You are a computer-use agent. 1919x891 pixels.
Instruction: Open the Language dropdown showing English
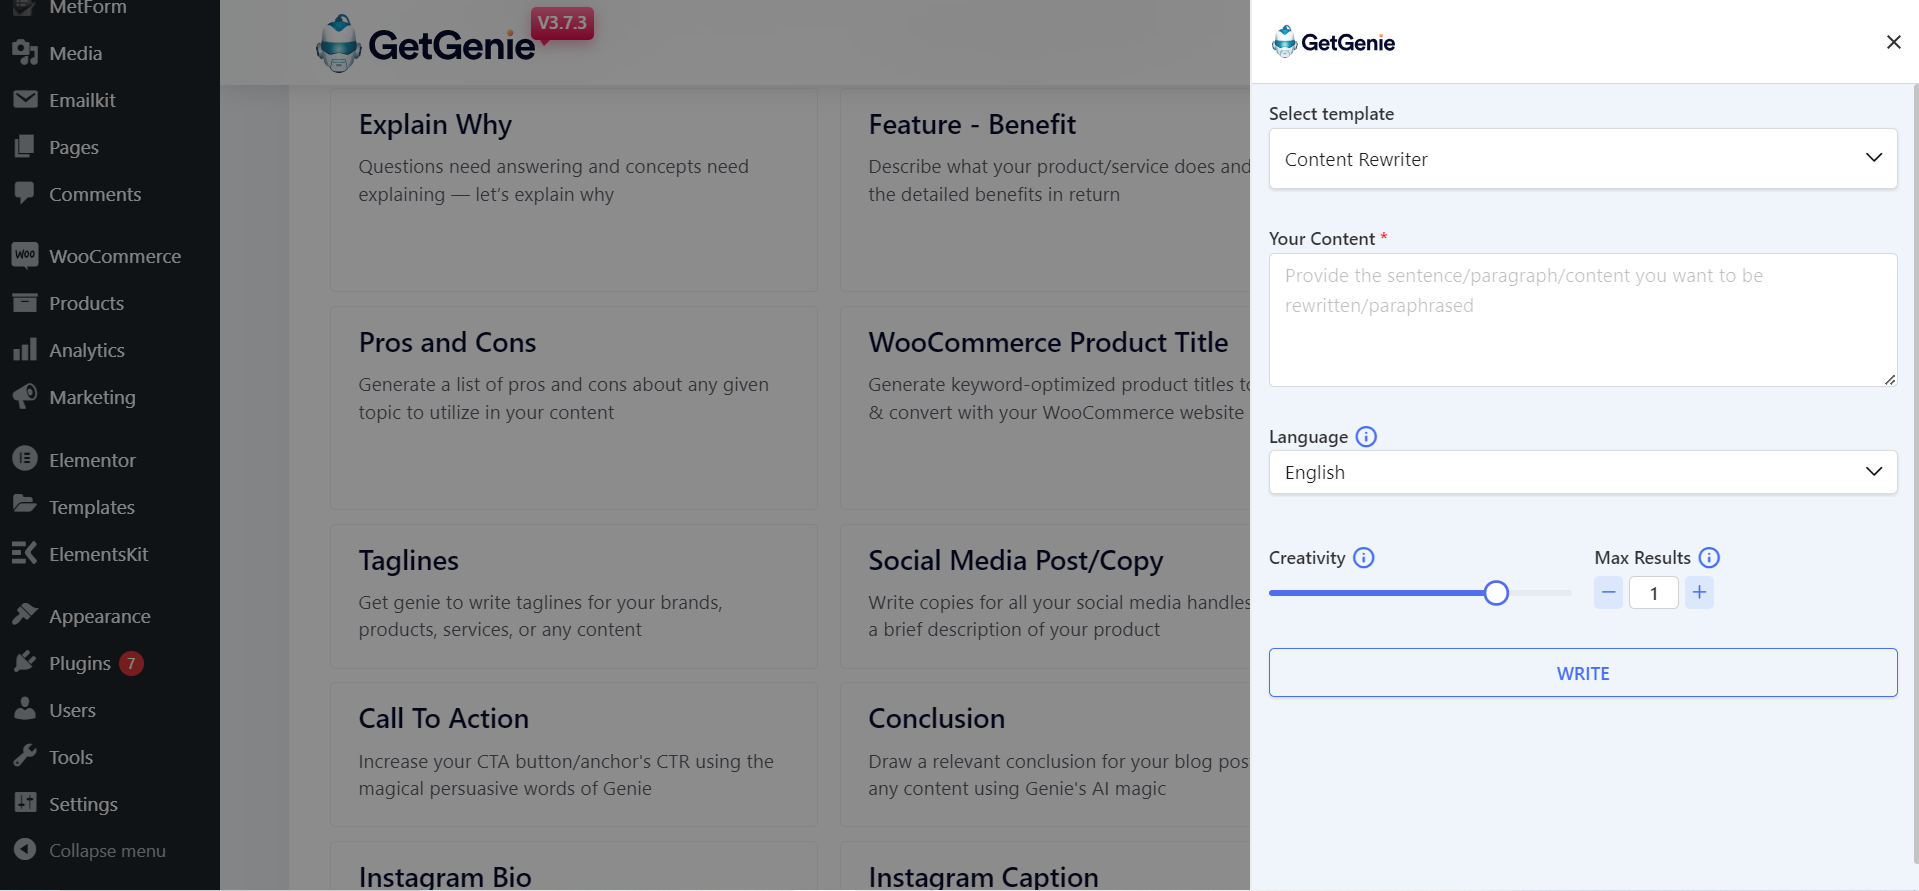pyautogui.click(x=1583, y=472)
